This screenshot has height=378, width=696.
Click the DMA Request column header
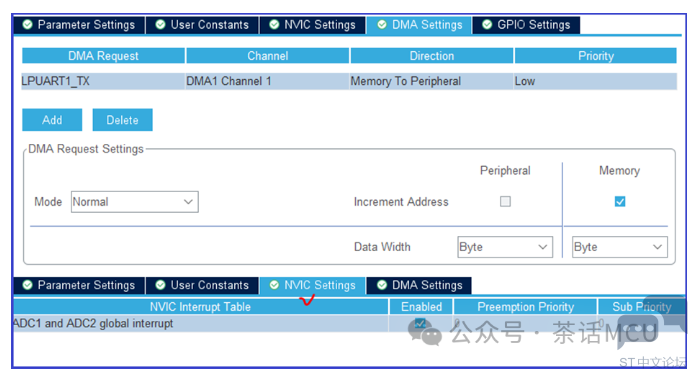click(103, 56)
